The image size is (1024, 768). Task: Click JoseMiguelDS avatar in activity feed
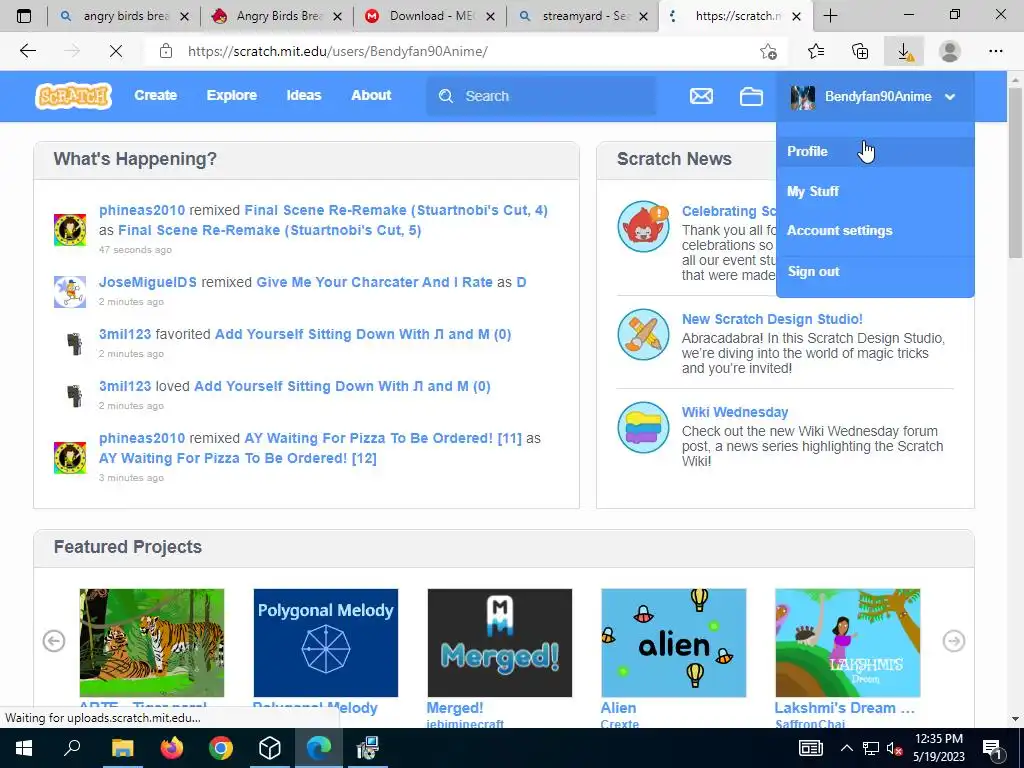point(70,291)
